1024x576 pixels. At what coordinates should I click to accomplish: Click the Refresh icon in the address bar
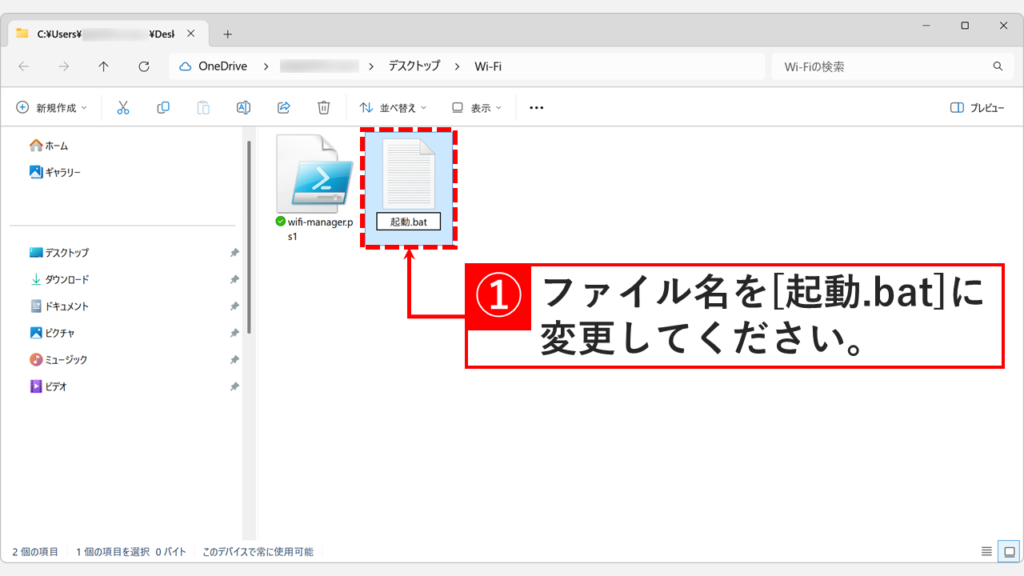[143, 66]
